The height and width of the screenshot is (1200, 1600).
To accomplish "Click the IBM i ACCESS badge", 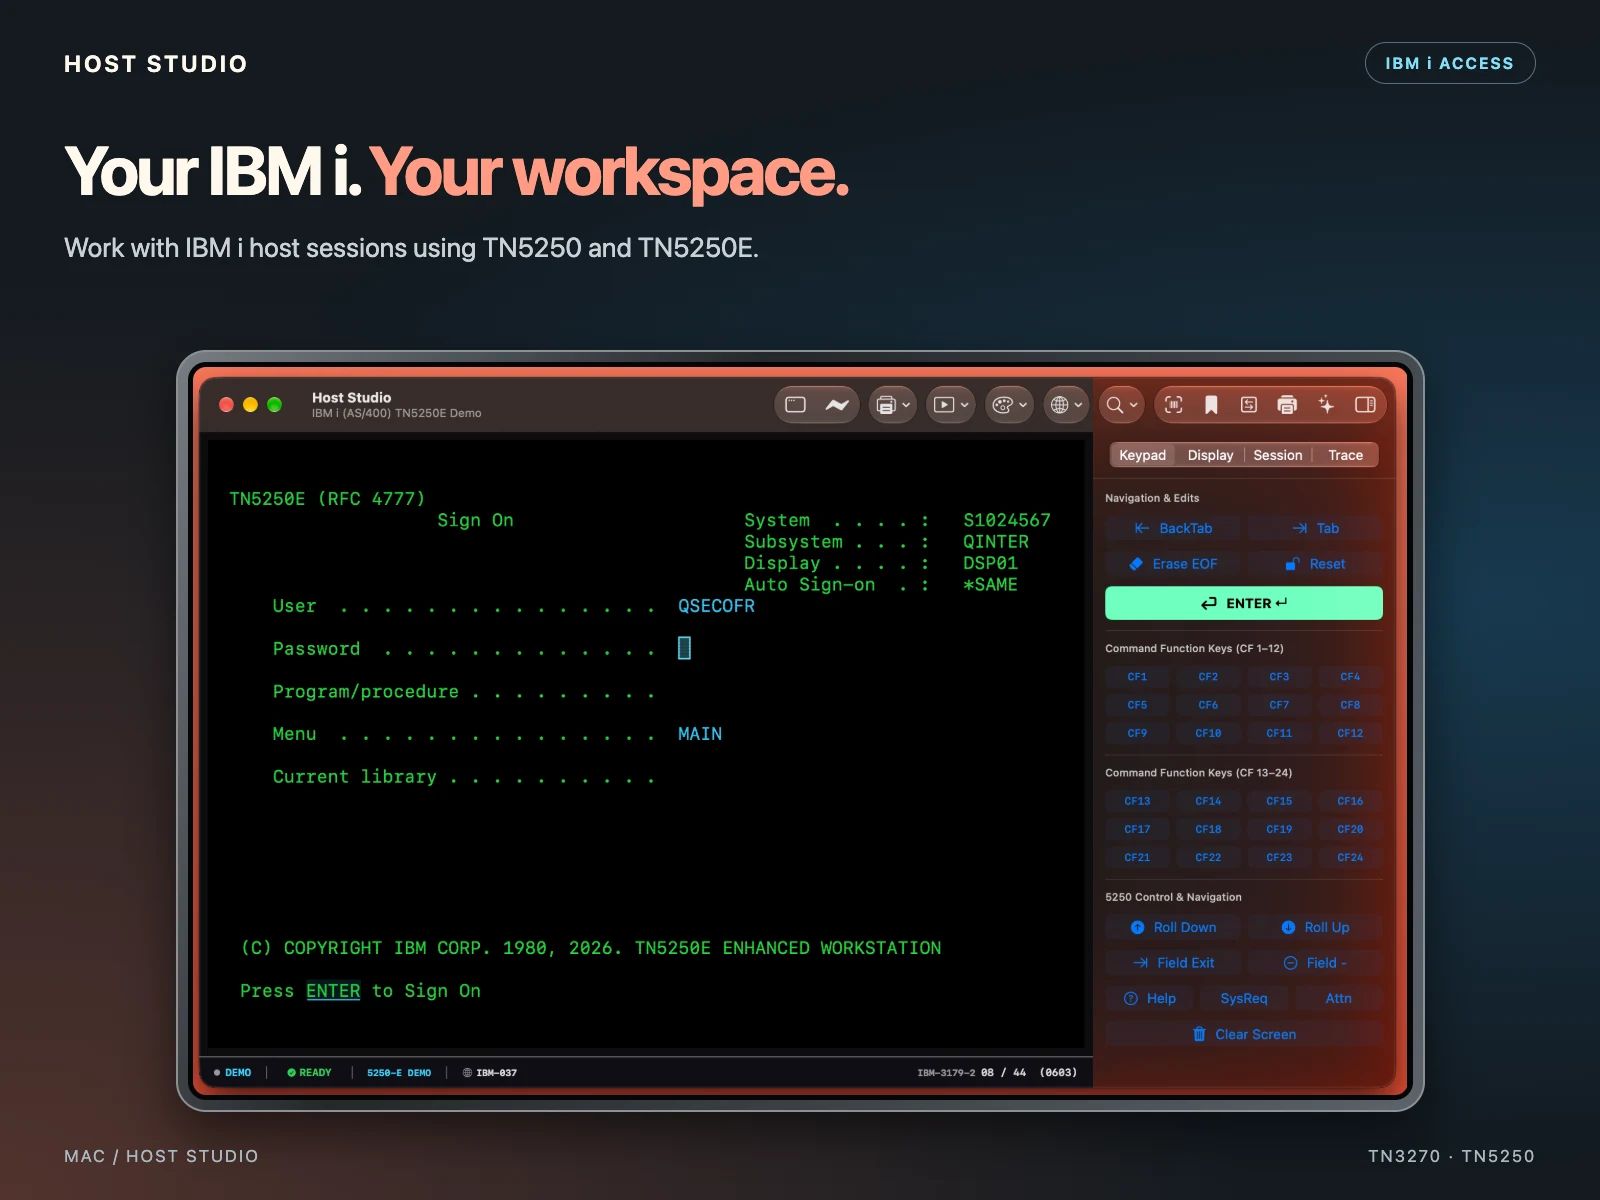I will tap(1450, 63).
